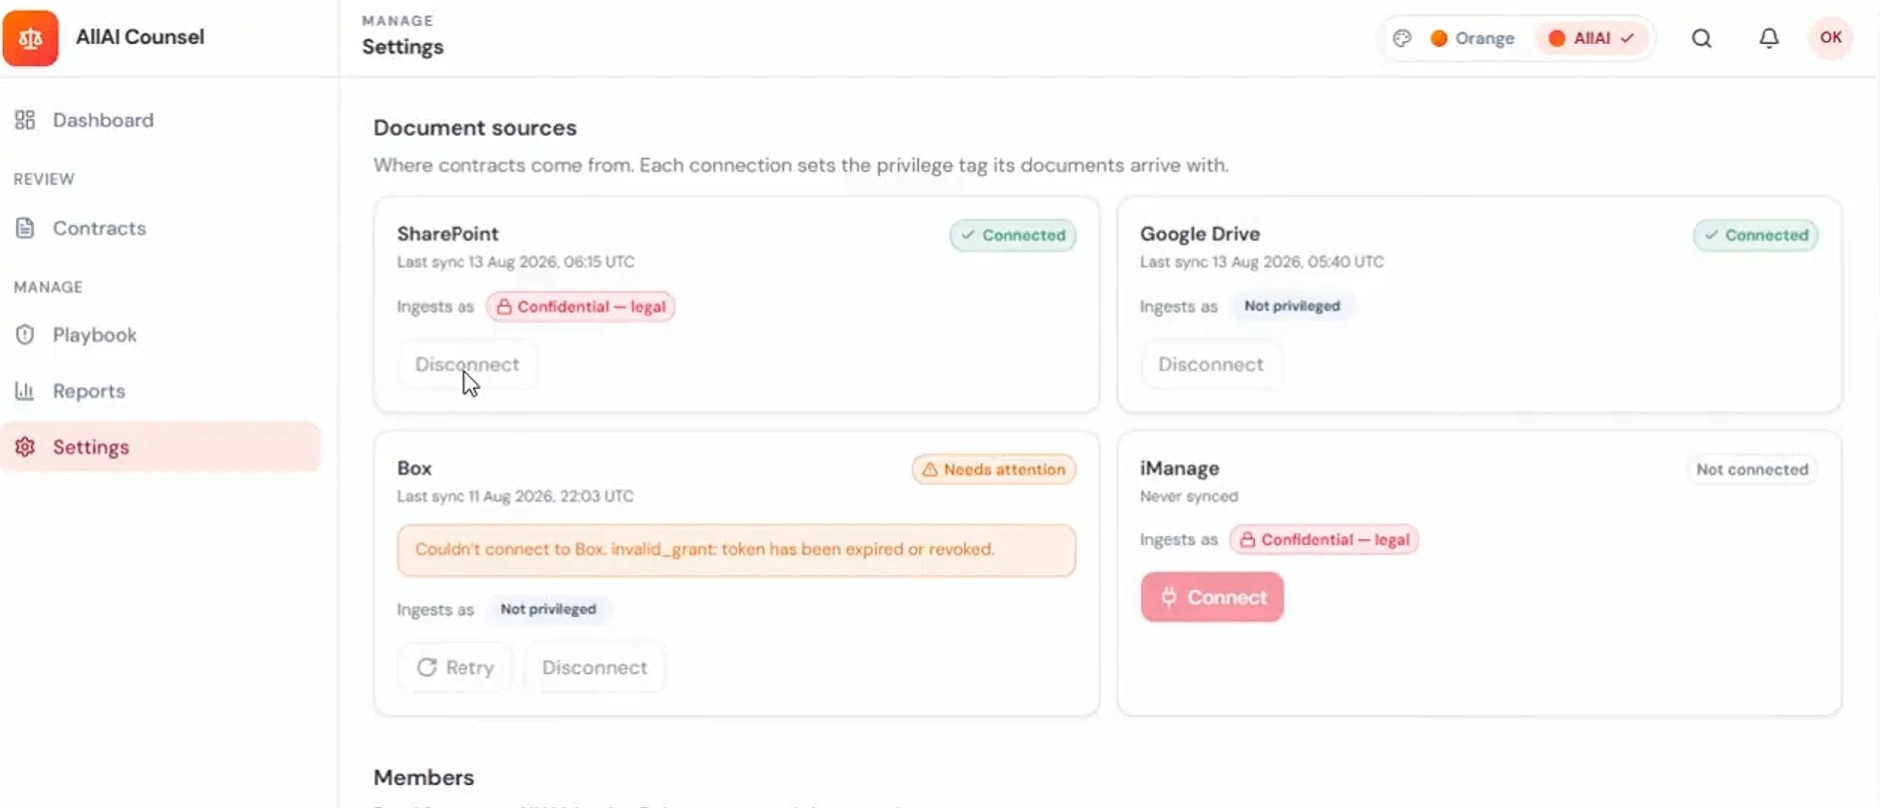This screenshot has height=808, width=1880.
Task: Open the OK user avatar menu
Action: (x=1831, y=38)
